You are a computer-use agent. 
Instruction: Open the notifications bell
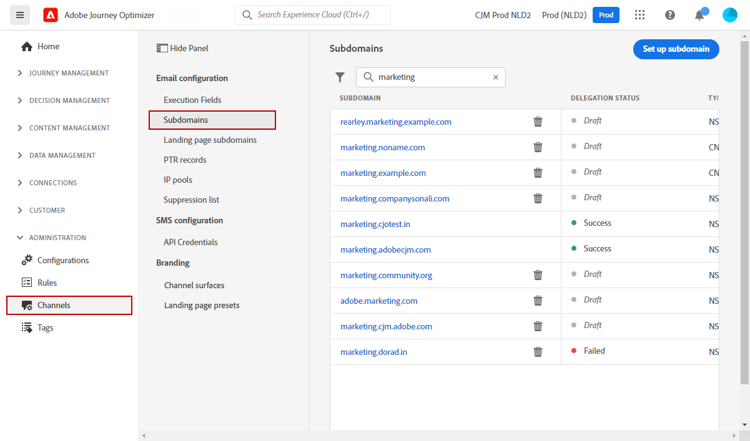(x=700, y=15)
